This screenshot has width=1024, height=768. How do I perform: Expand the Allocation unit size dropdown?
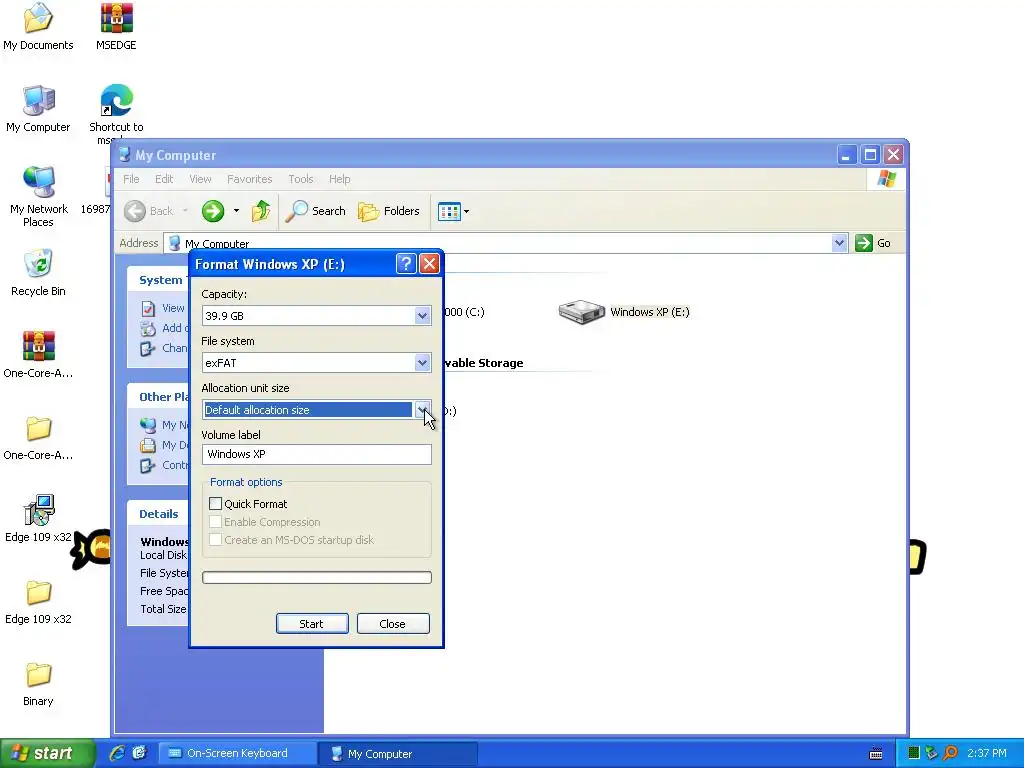coord(423,410)
